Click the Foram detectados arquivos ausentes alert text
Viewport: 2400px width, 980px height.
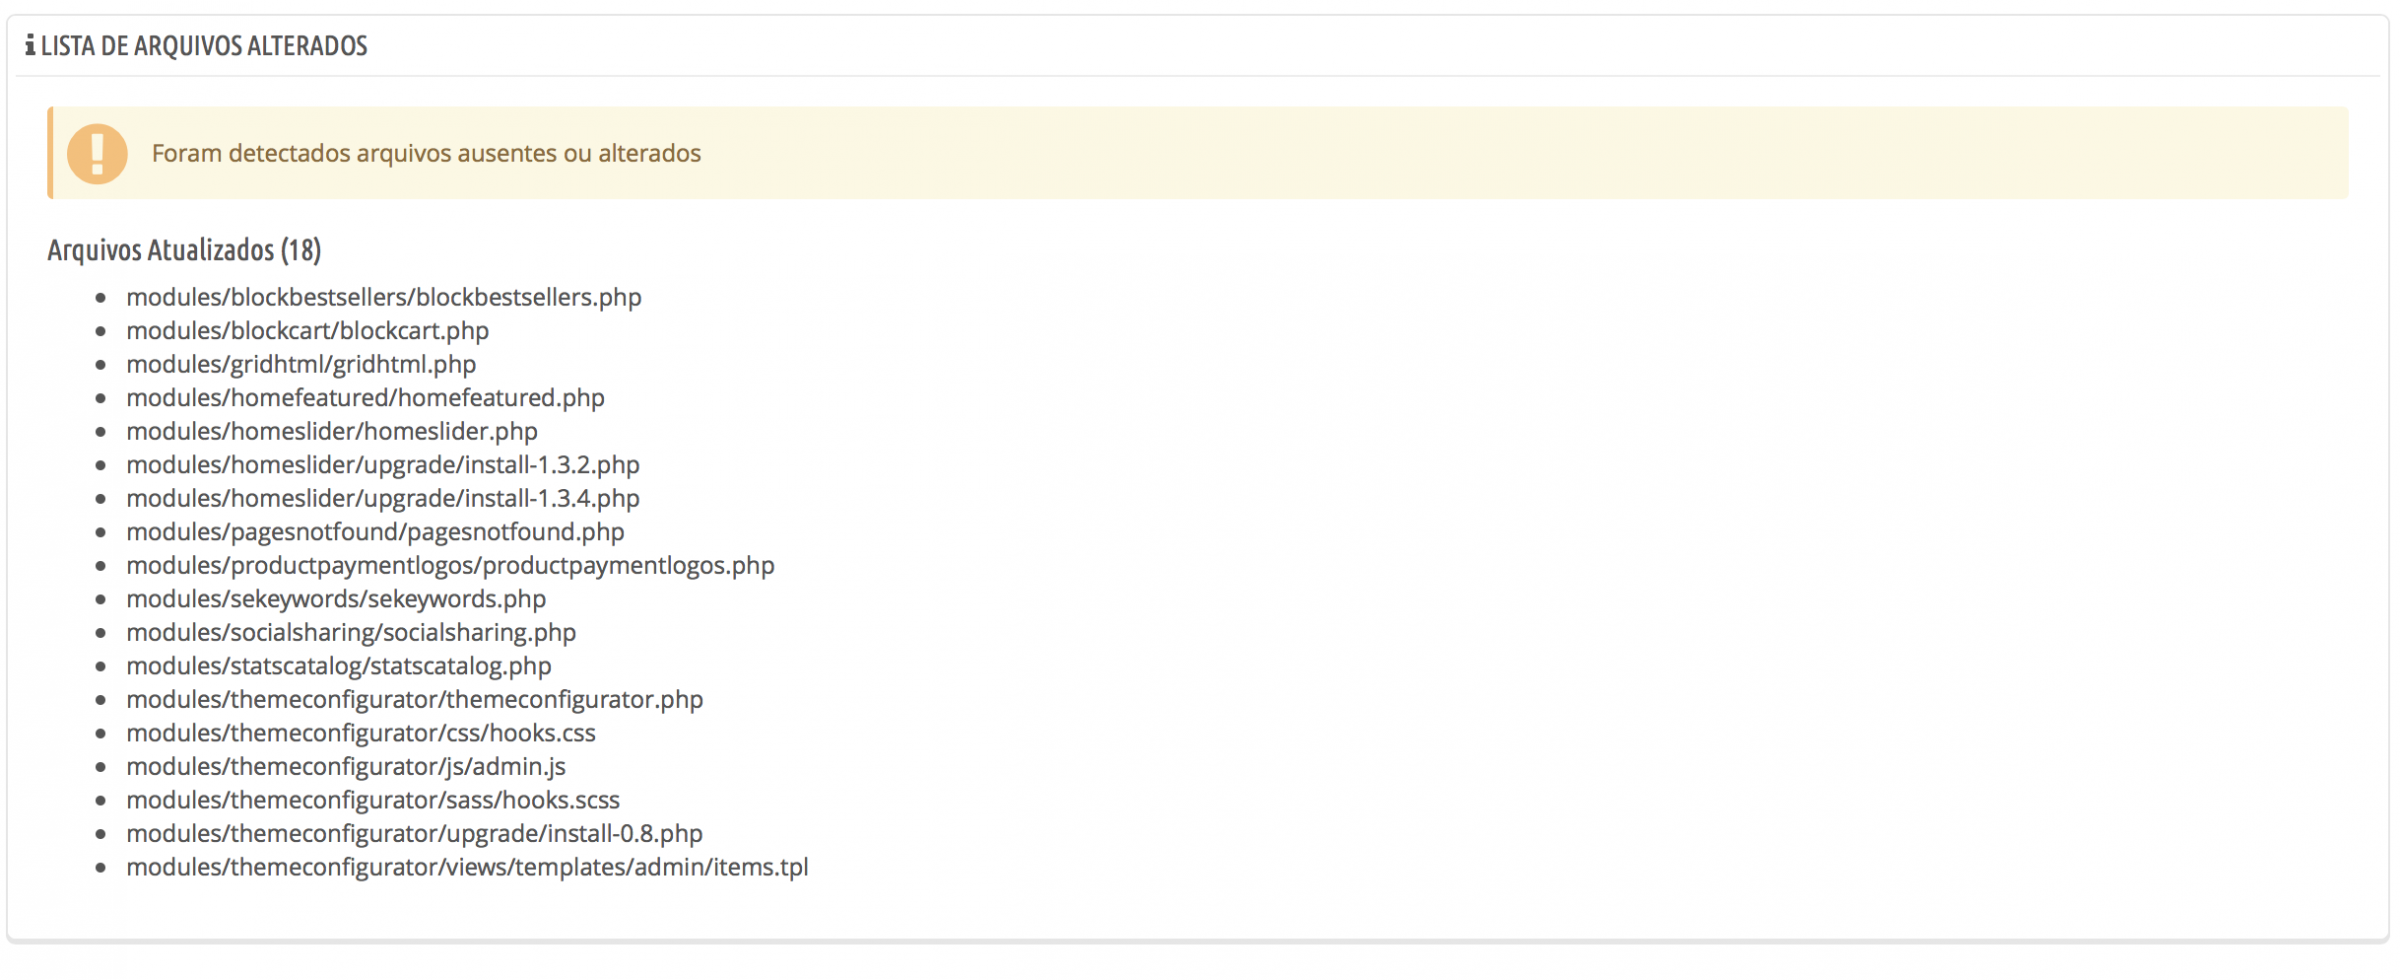point(426,153)
